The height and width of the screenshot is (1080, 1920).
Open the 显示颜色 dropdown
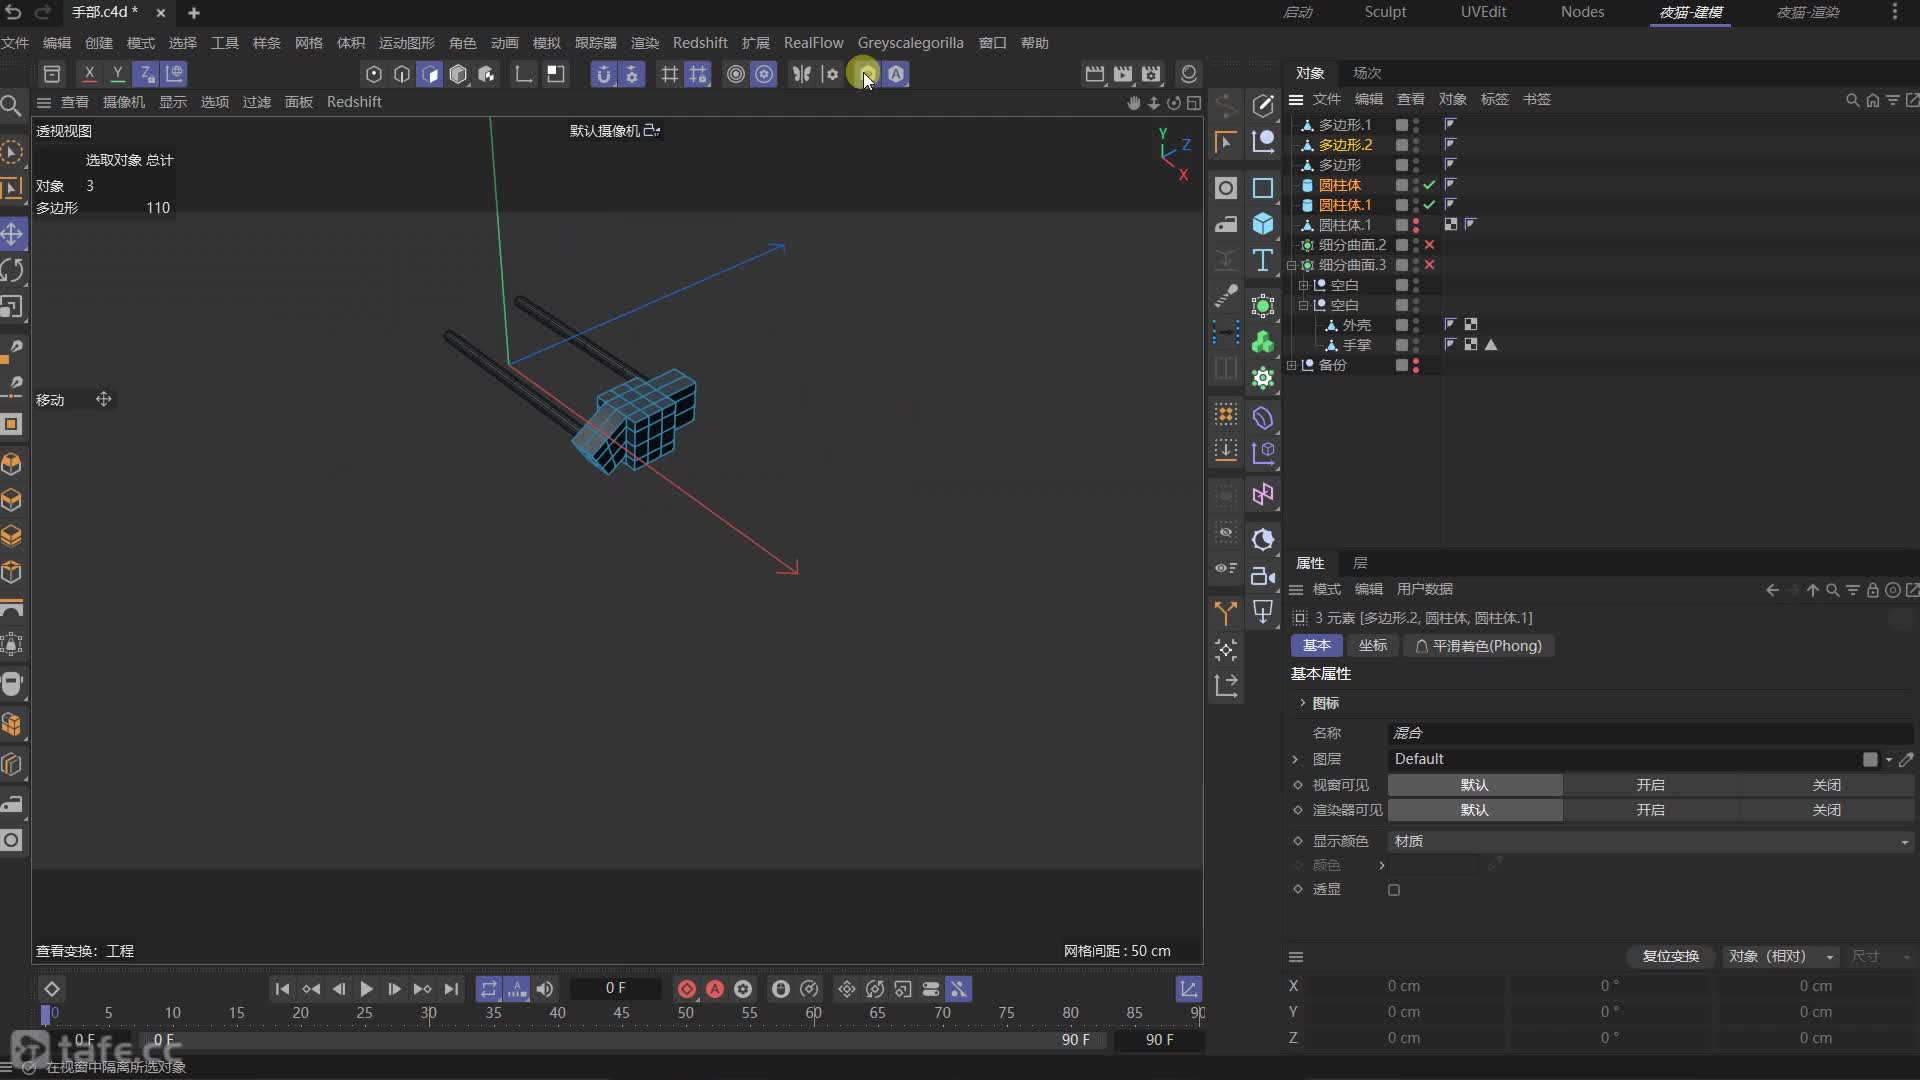click(1650, 842)
